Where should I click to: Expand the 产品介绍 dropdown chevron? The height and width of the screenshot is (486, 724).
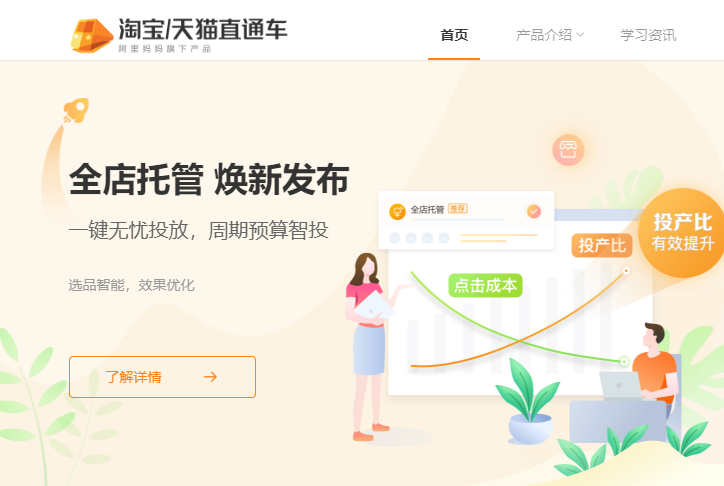click(580, 35)
